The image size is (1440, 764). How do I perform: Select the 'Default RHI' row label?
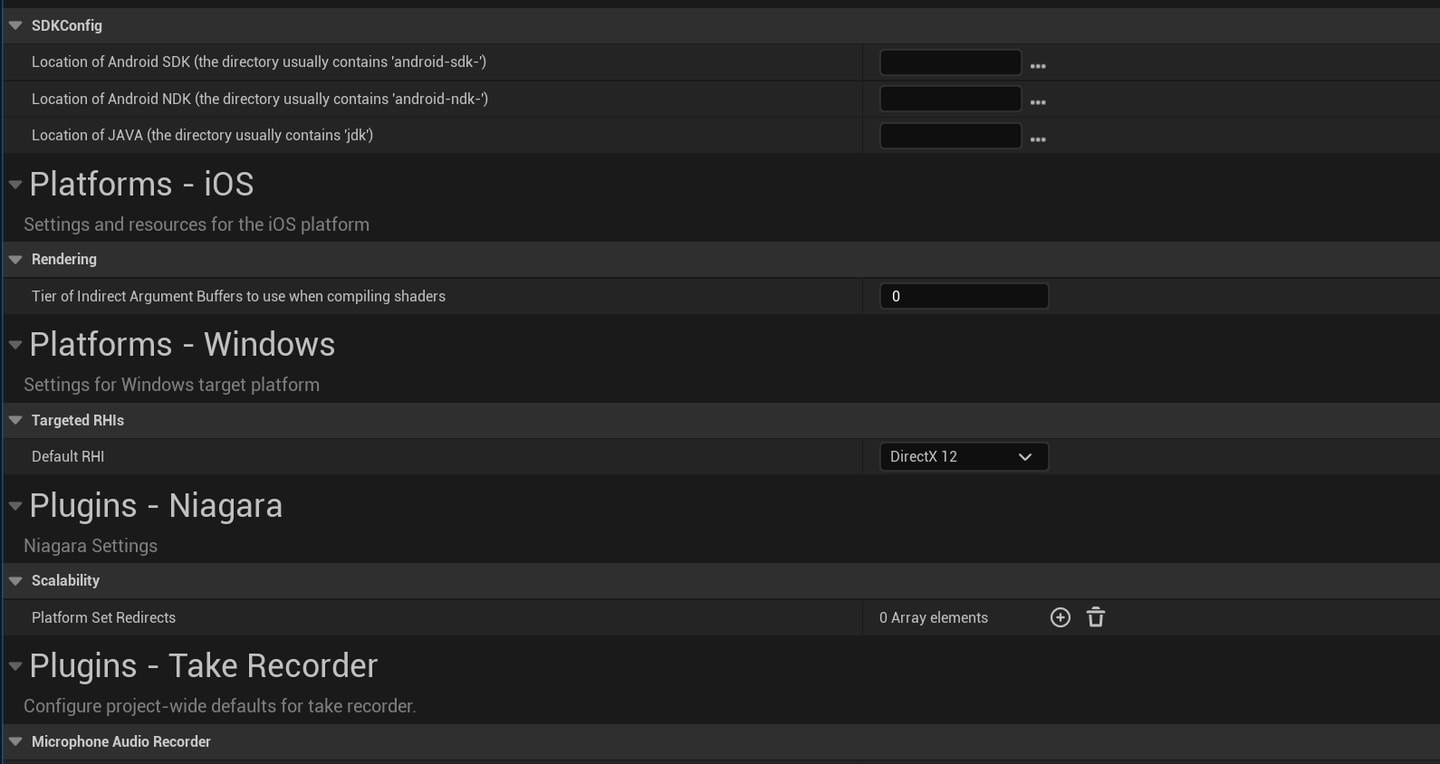(68, 456)
